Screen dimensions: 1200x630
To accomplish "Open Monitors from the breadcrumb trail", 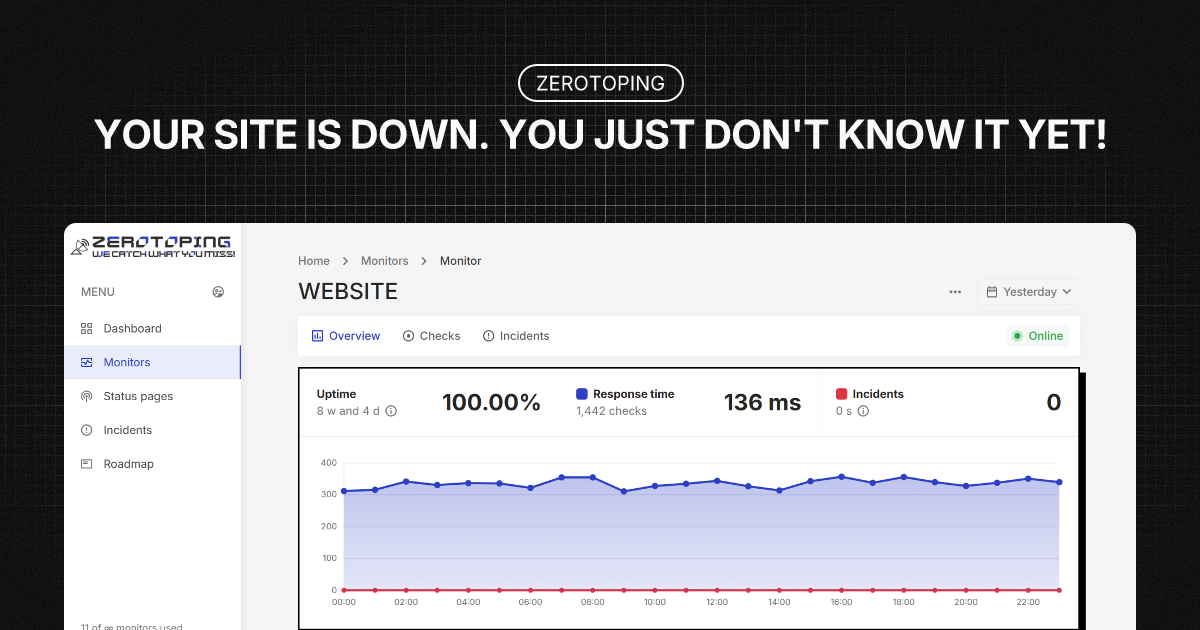I will coord(384,260).
